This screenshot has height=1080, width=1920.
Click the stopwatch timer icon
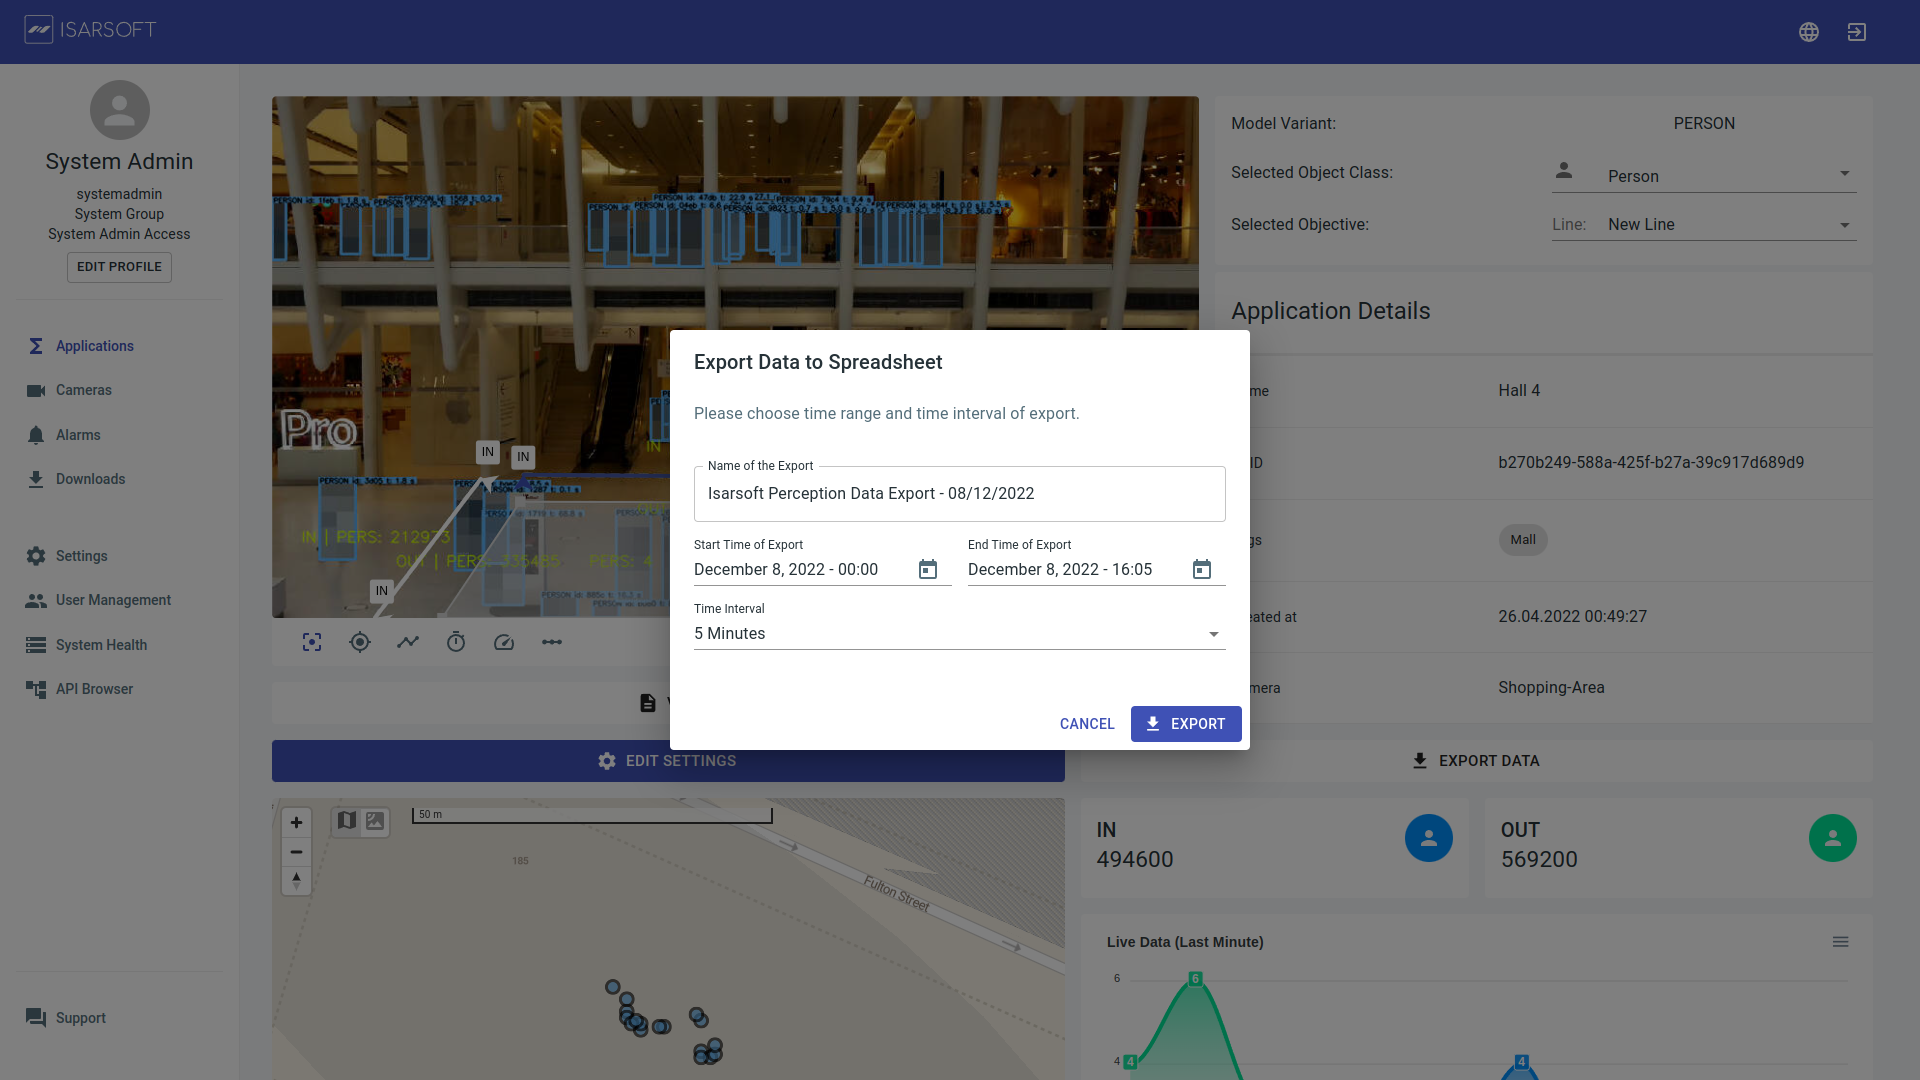click(456, 643)
